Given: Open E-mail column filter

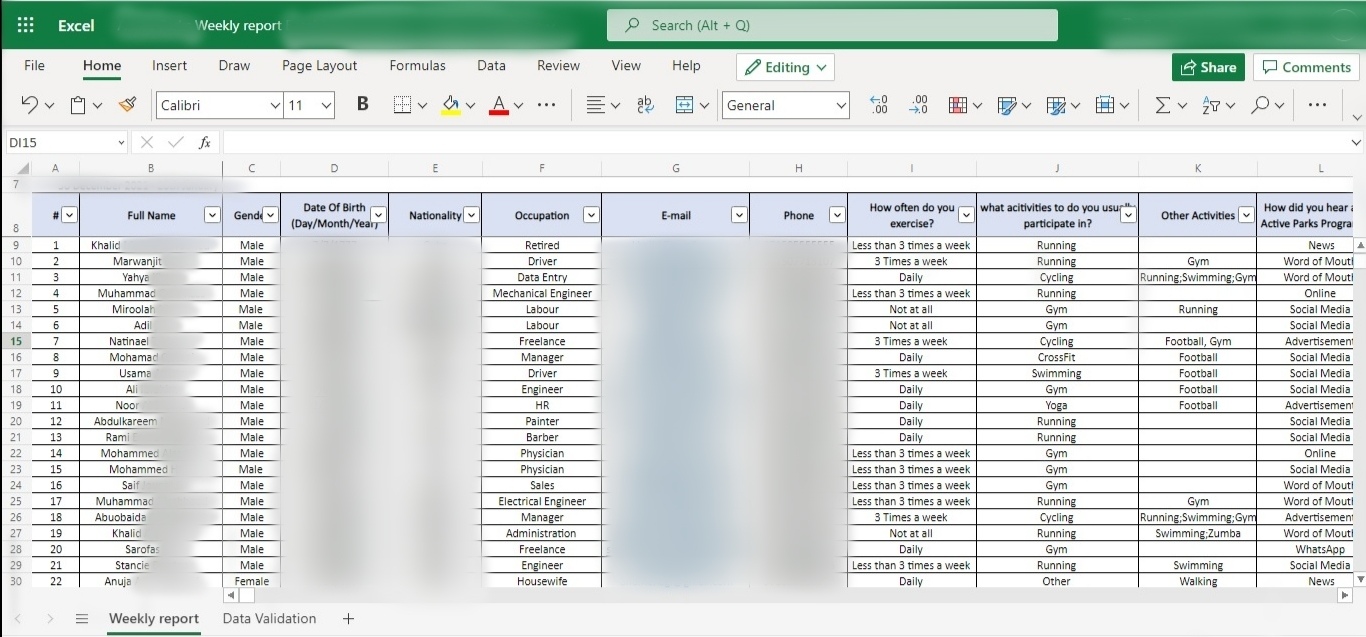Looking at the screenshot, I should click(x=739, y=215).
